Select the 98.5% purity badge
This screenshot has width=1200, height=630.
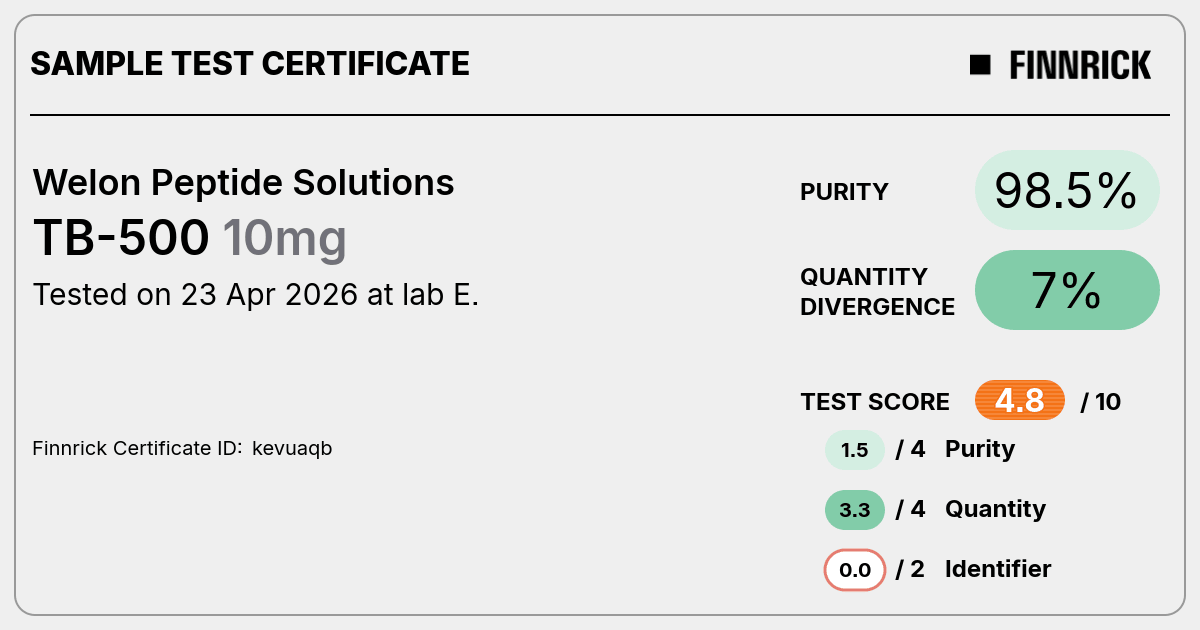click(x=1067, y=190)
